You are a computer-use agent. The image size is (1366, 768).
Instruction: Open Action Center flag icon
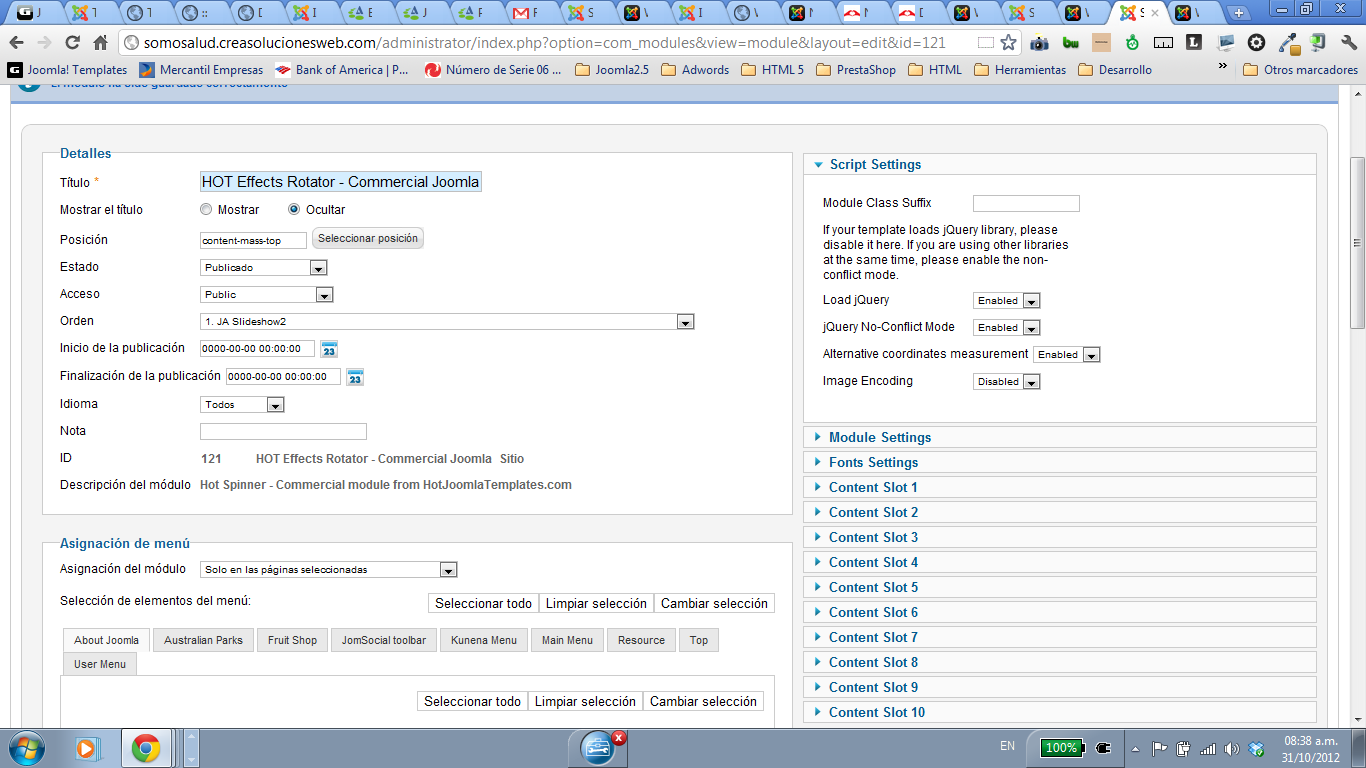[x=1160, y=748]
